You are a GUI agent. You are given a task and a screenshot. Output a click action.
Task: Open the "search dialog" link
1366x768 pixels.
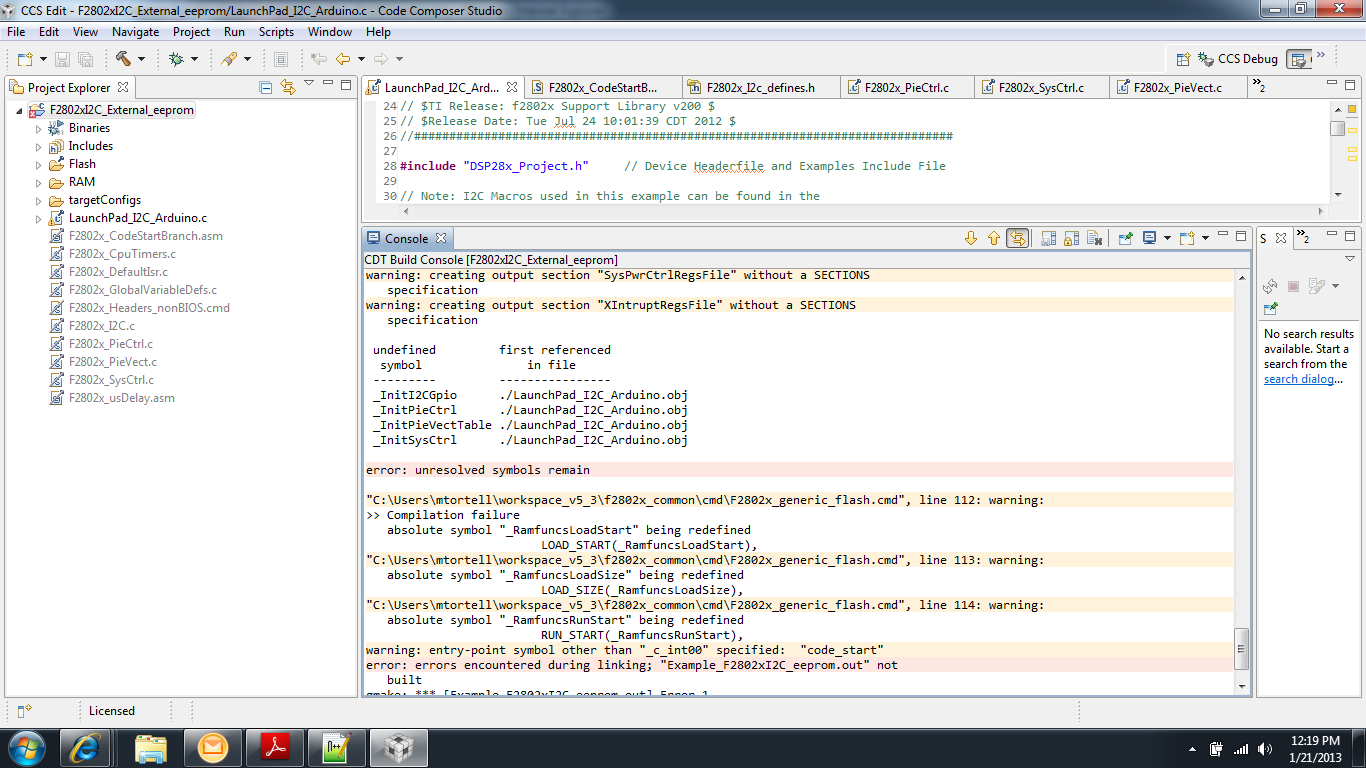point(1296,378)
